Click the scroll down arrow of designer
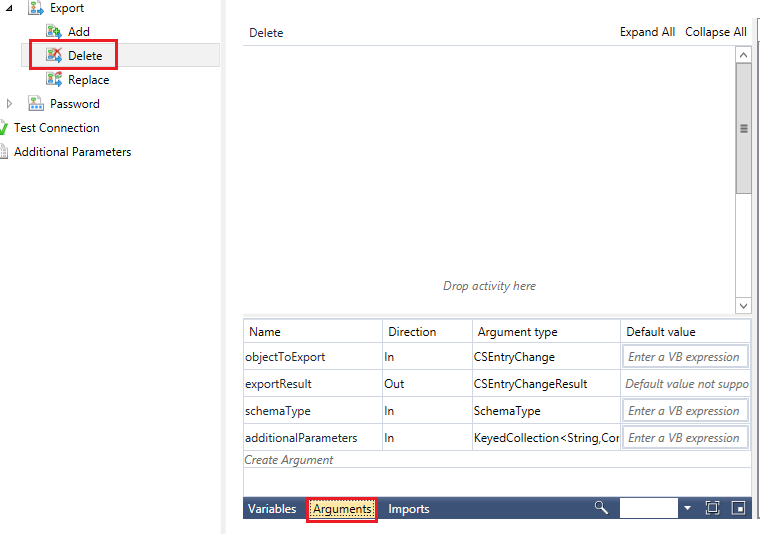This screenshot has width=760, height=534. tap(743, 306)
